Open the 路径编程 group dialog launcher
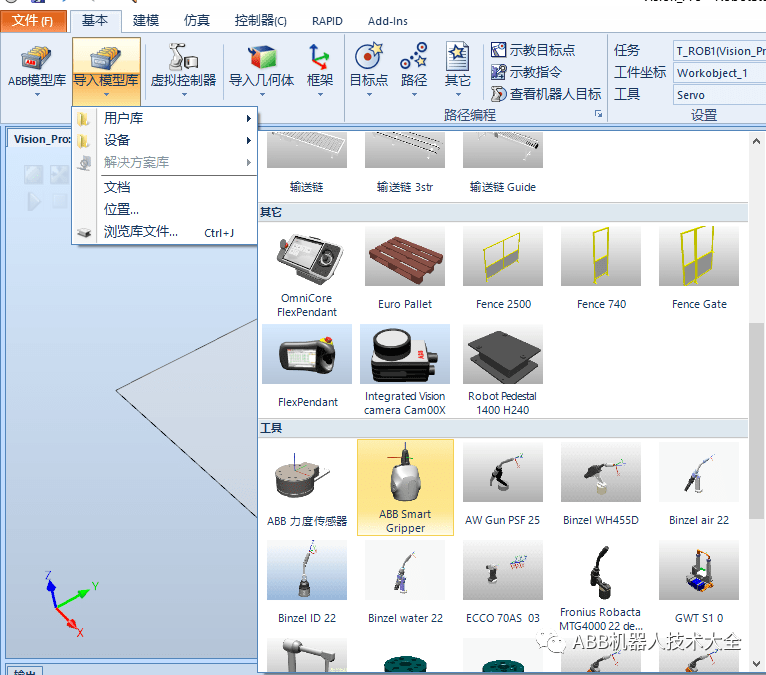 [x=598, y=114]
